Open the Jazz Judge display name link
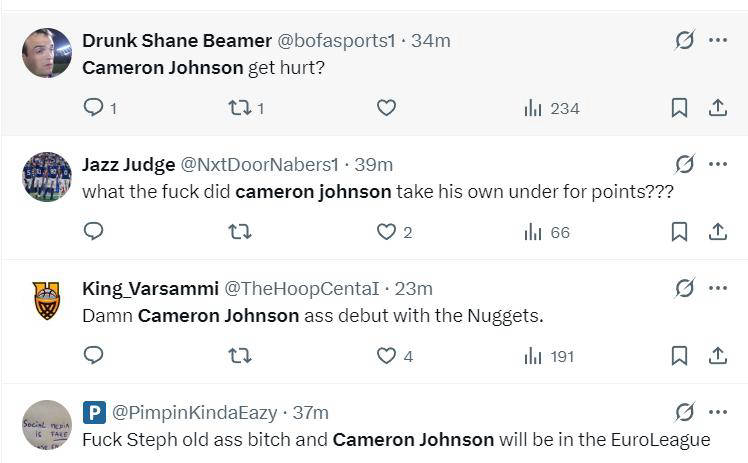This screenshot has width=748, height=463. click(127, 164)
